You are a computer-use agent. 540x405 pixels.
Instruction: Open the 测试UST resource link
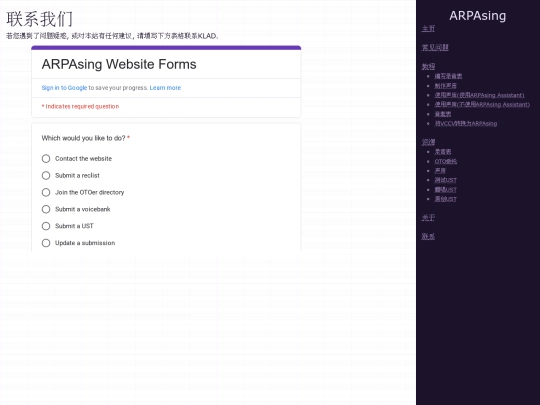tap(445, 180)
